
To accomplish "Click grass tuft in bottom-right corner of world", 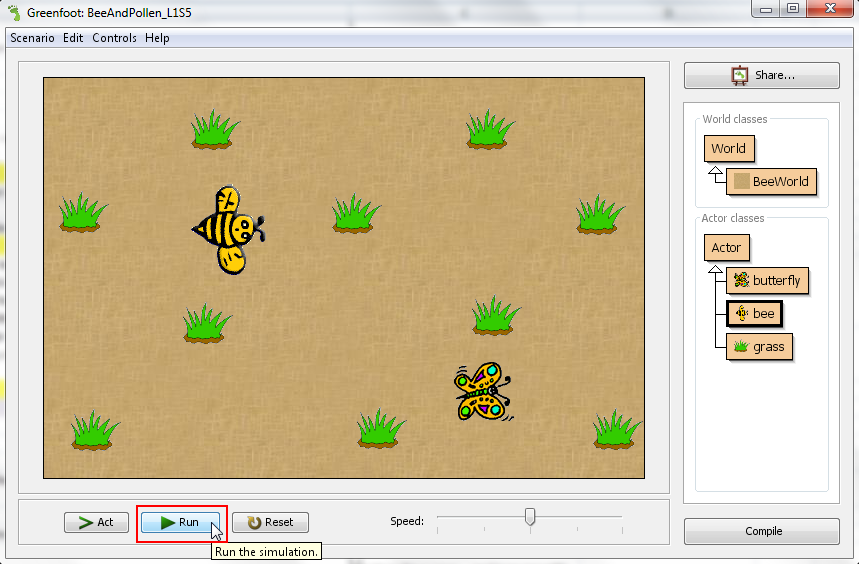I will click(617, 429).
